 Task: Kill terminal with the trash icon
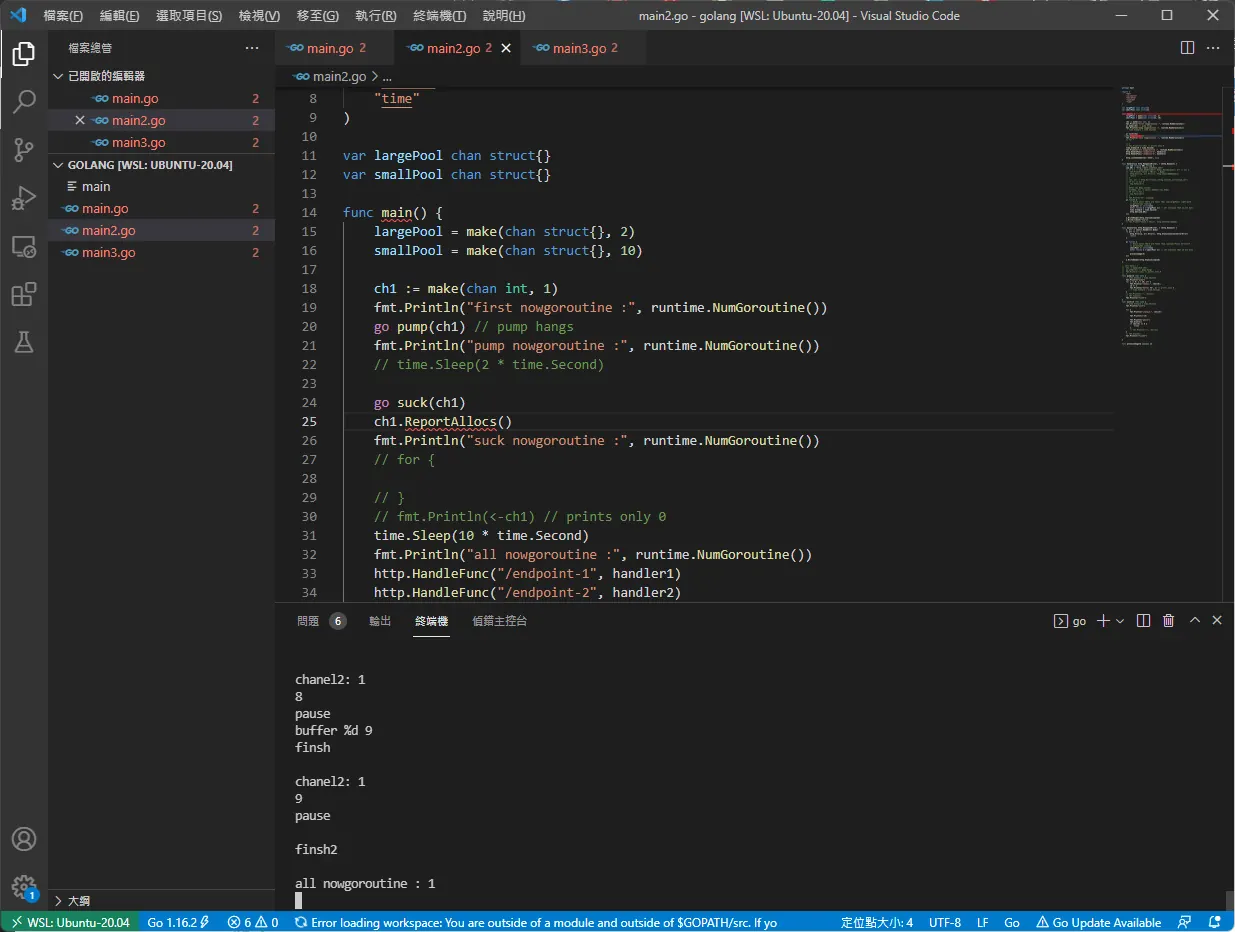[x=1168, y=621]
